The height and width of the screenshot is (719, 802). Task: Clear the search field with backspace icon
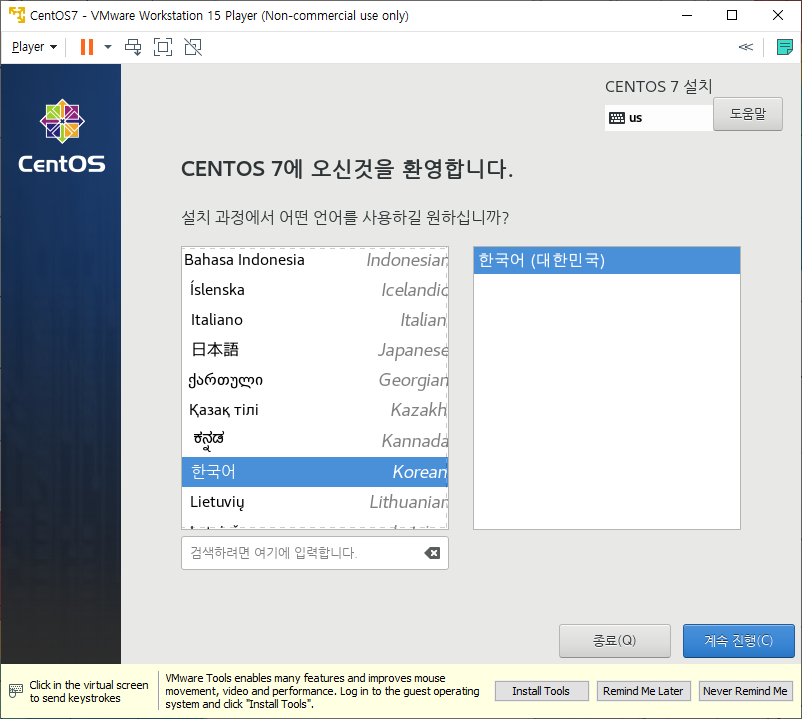pos(432,553)
